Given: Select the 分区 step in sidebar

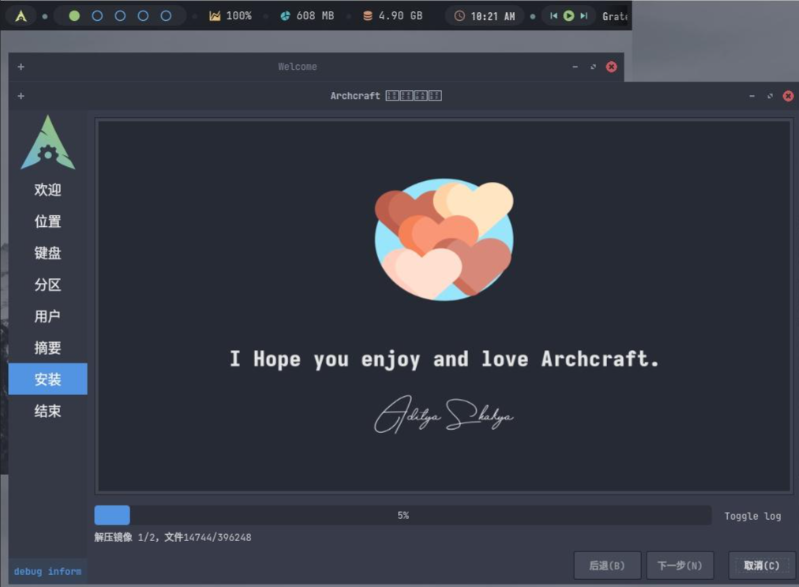Looking at the screenshot, I should coord(48,284).
